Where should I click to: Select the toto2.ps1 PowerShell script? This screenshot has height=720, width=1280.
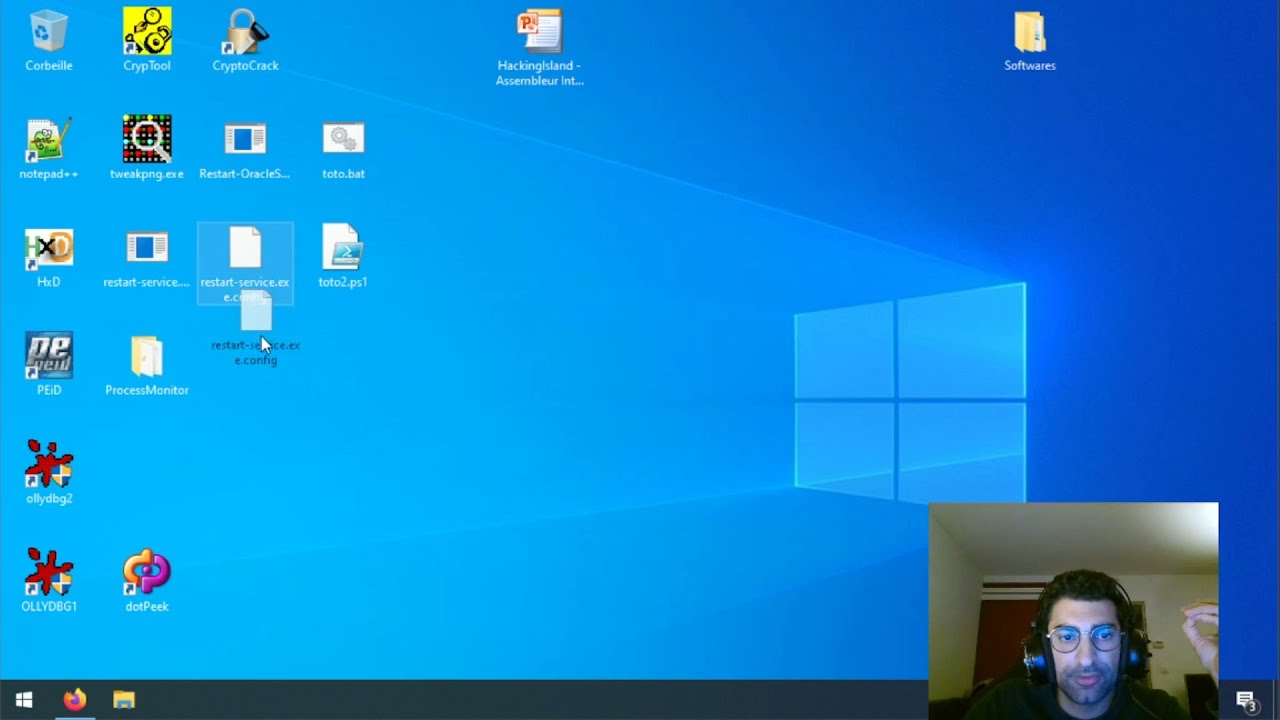(343, 257)
